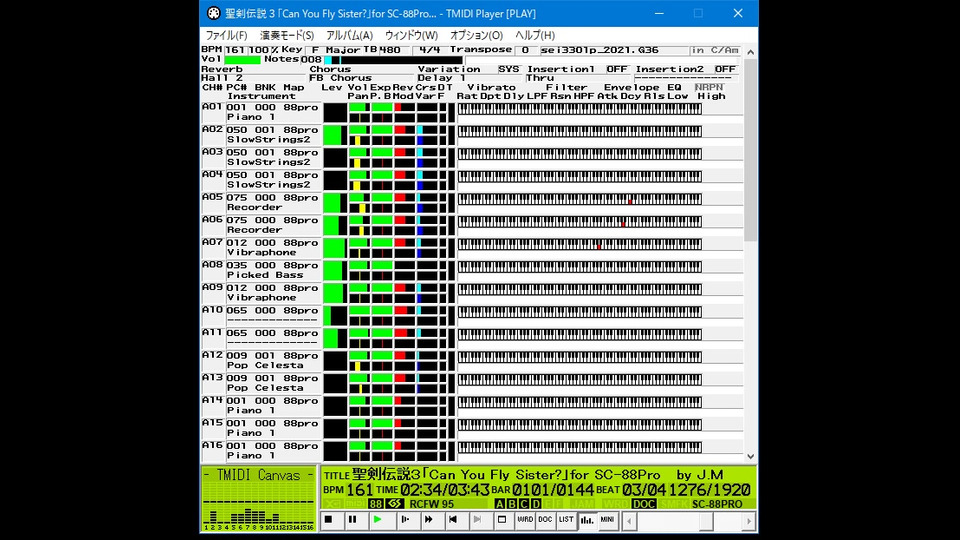The height and width of the screenshot is (540, 960).
Task: Click the 'Picked Bass' instrument name
Action: [x=265, y=275]
